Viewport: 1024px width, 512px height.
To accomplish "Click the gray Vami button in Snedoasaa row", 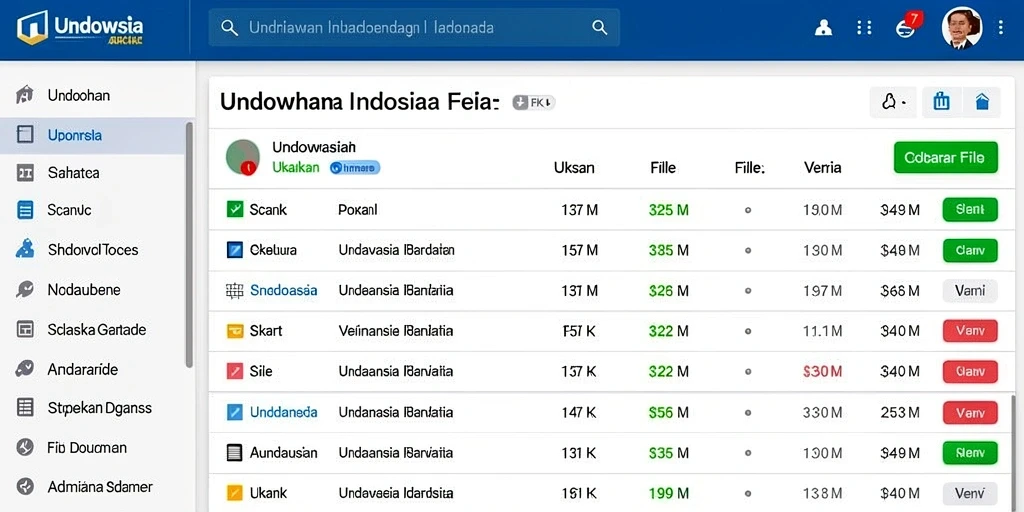I will coord(970,291).
